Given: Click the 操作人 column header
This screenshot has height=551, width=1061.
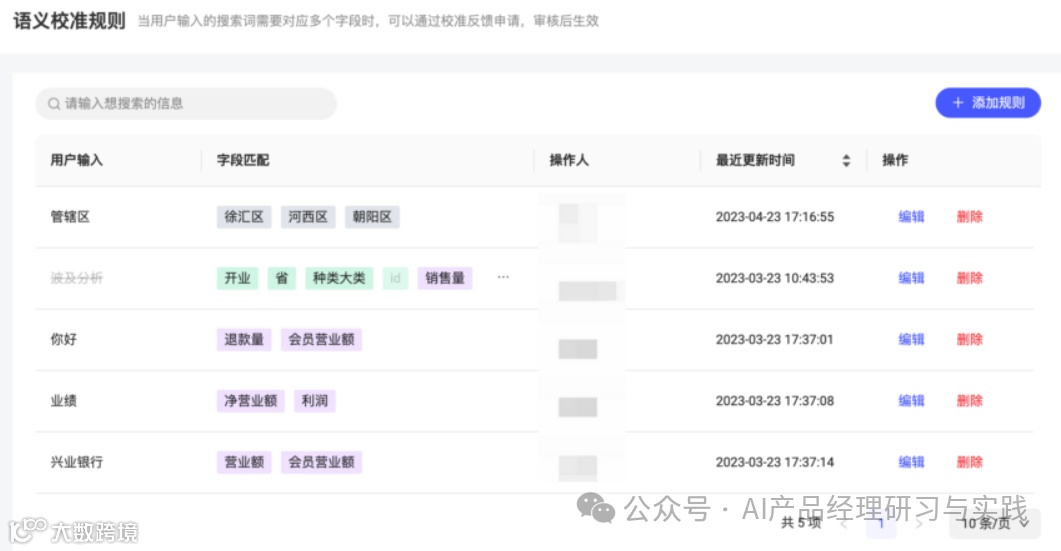Looking at the screenshot, I should pyautogui.click(x=569, y=160).
